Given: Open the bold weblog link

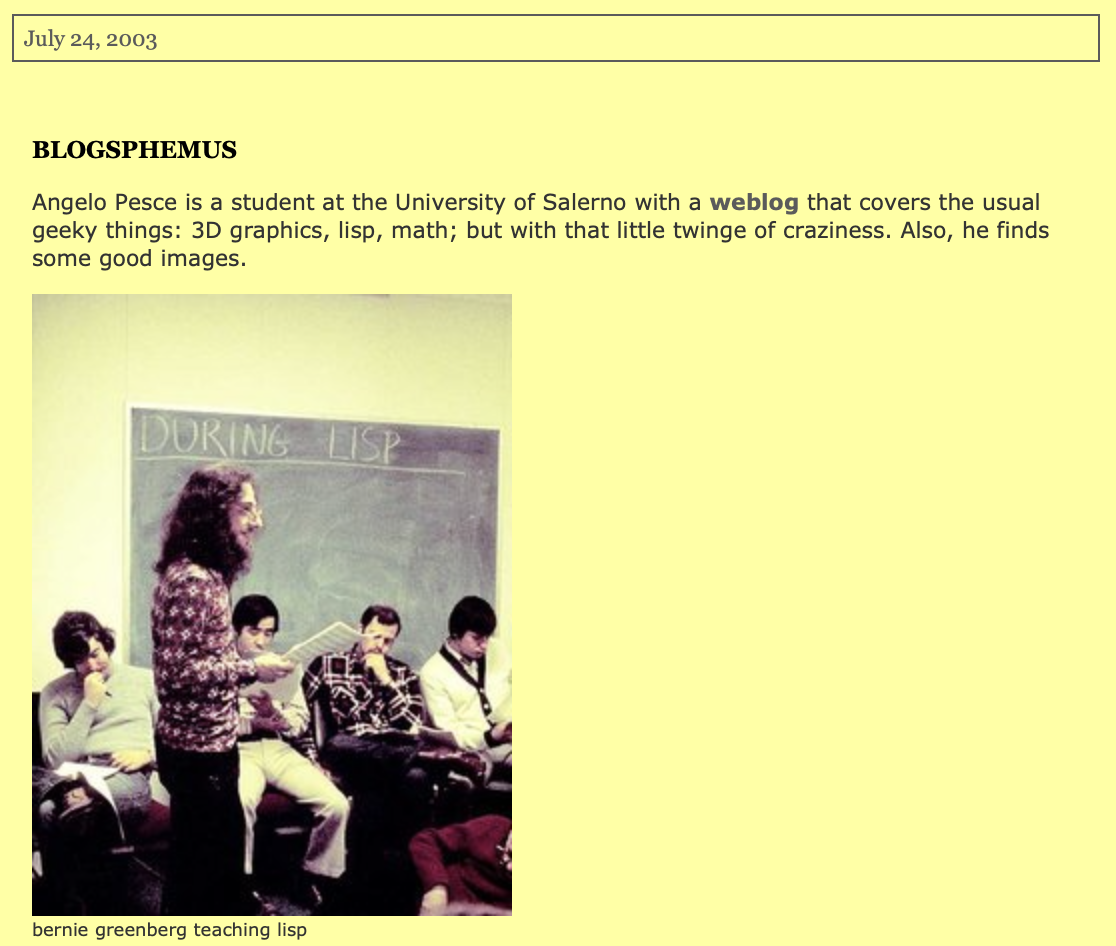Looking at the screenshot, I should point(754,202).
